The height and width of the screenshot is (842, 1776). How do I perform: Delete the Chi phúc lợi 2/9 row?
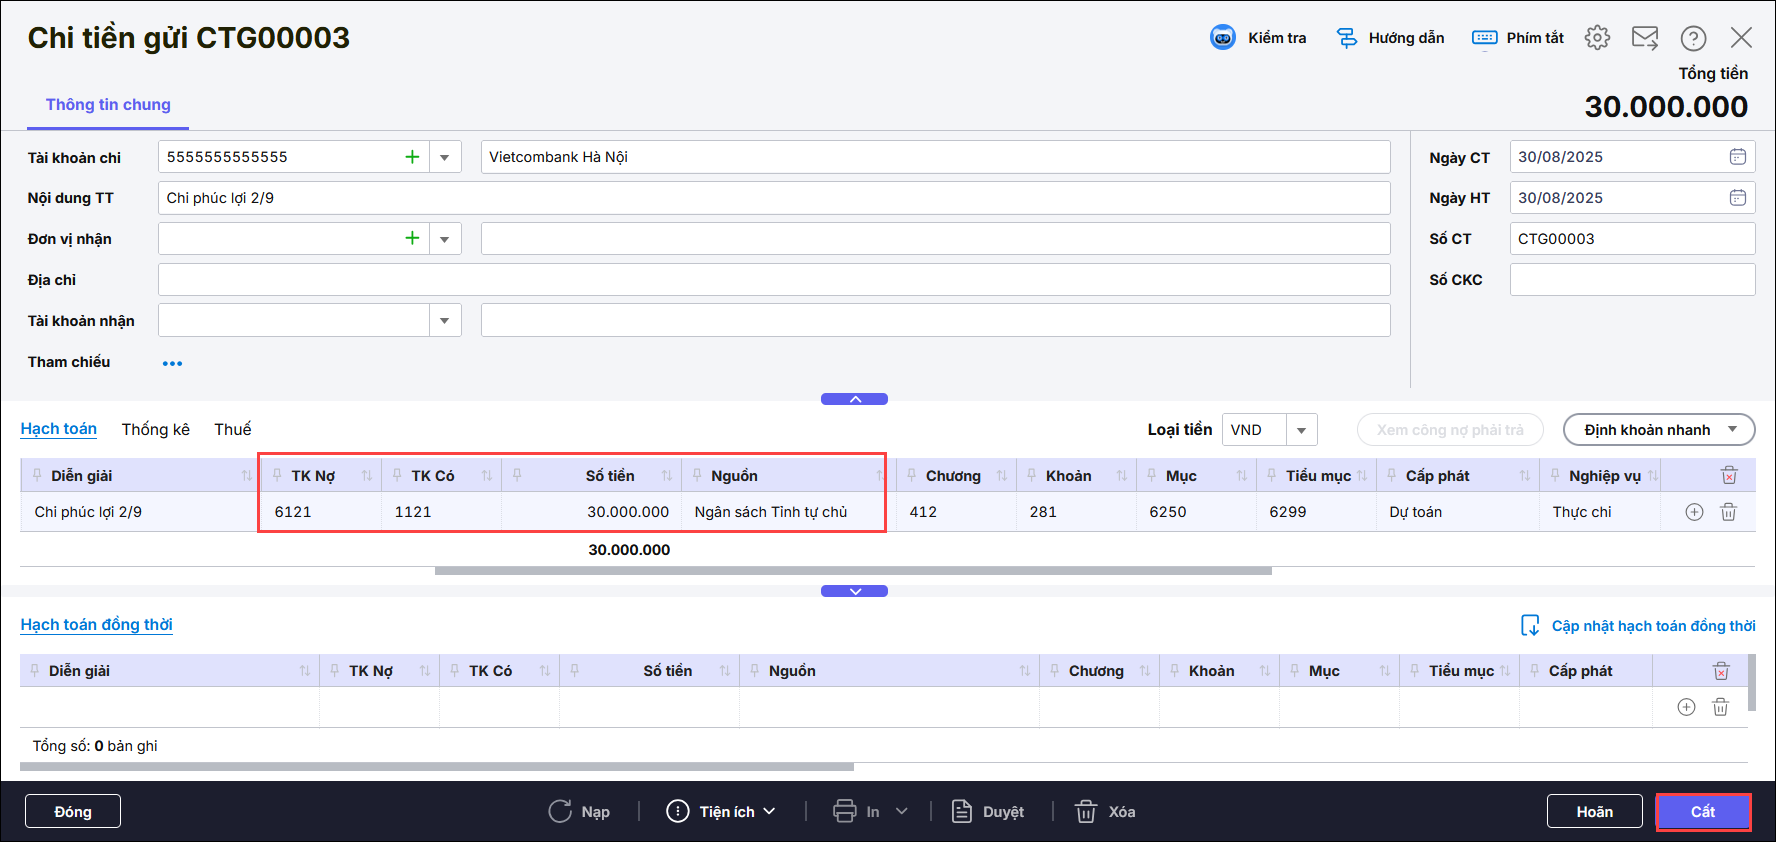pos(1728,512)
